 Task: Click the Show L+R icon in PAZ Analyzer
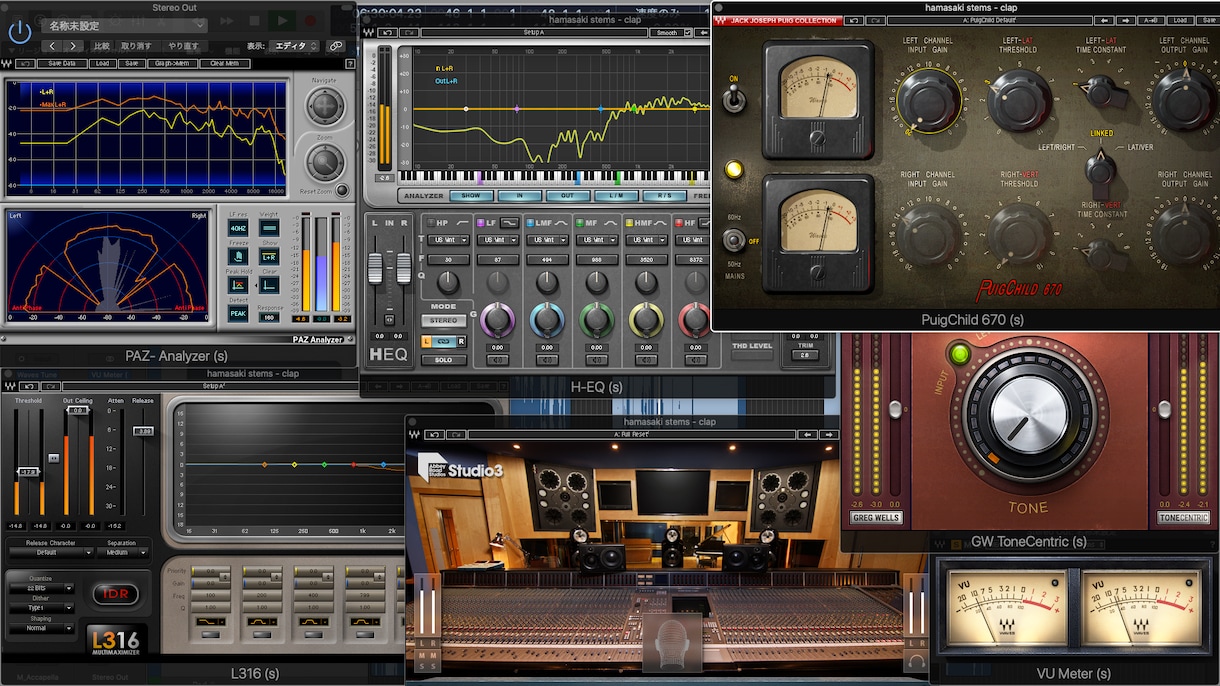[x=269, y=257]
